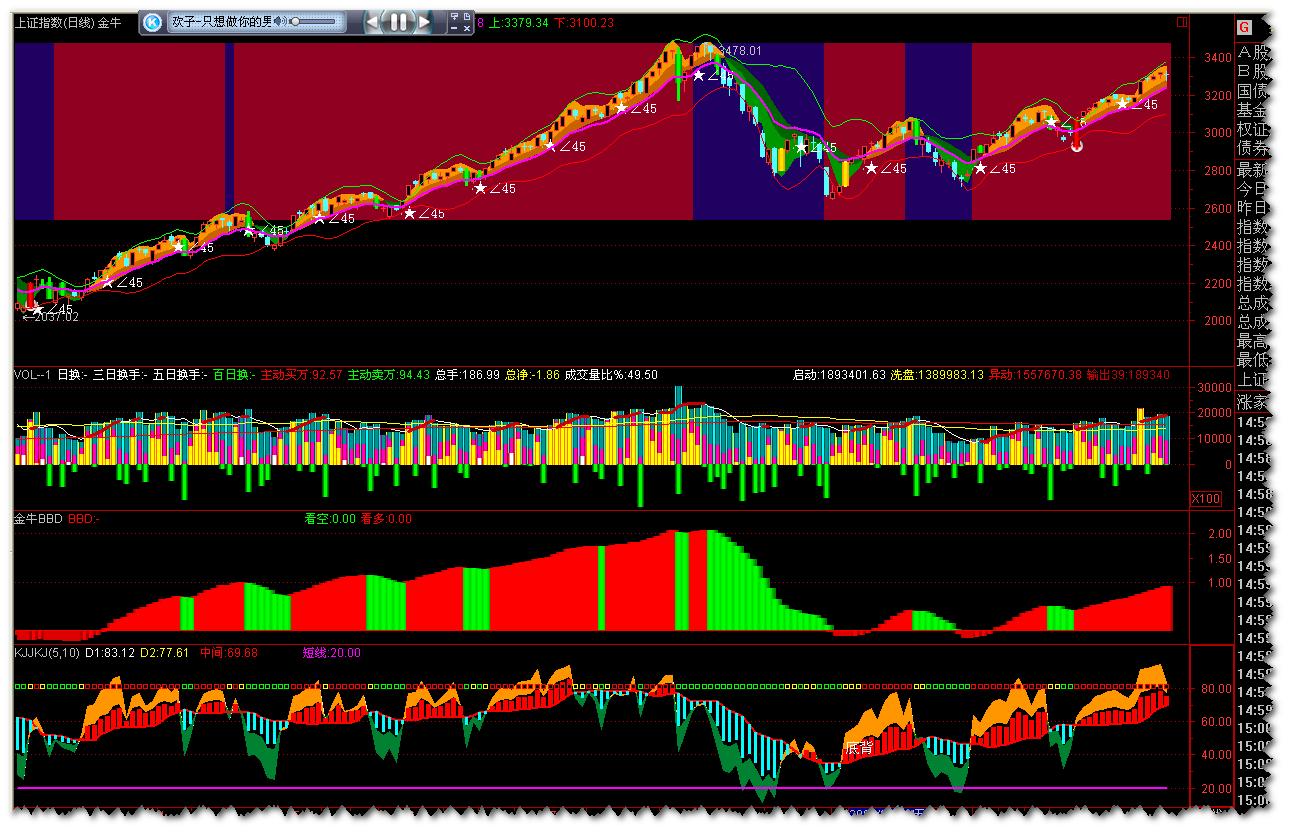
Task: Click the 2000 price axis label
Action: point(1218,321)
